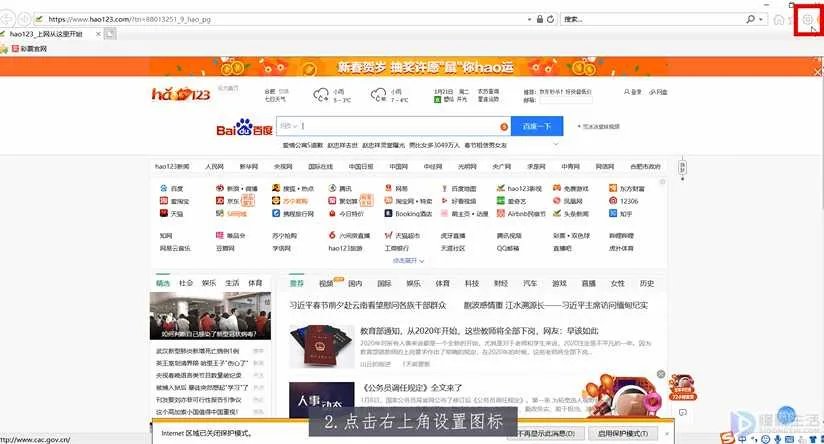This screenshot has height=444, width=824.
Task: Open the 凤凰网 shortcut
Action: [568, 201]
